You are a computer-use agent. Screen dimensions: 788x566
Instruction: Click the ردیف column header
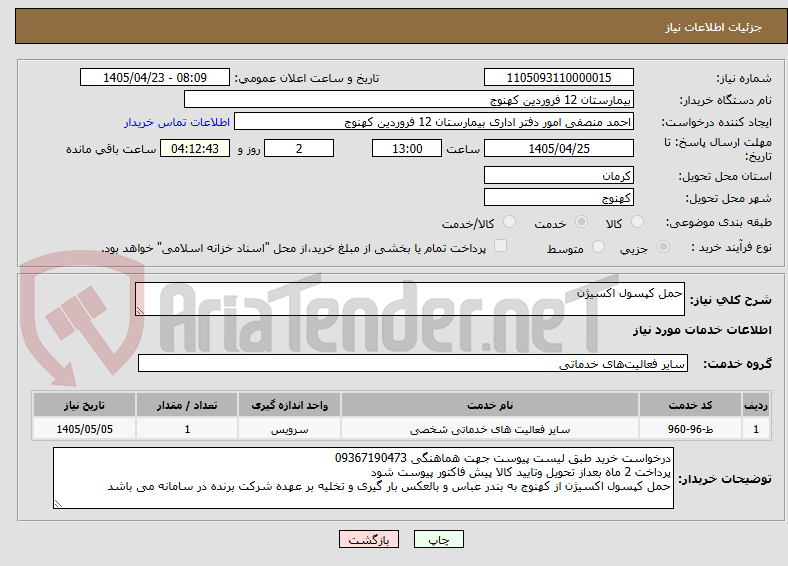[756, 405]
